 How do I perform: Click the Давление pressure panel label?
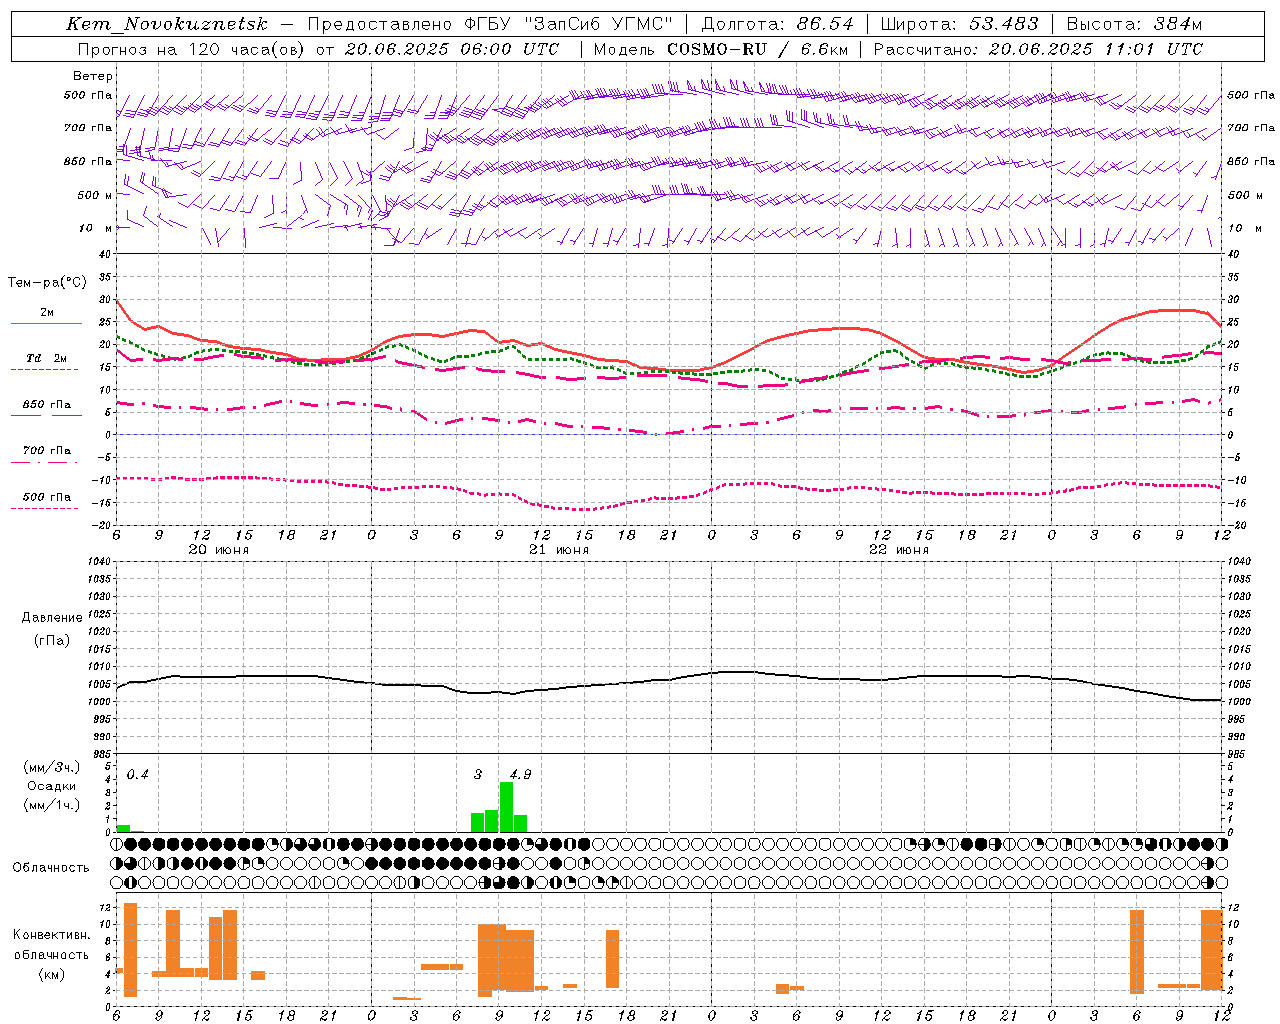pyautogui.click(x=52, y=618)
